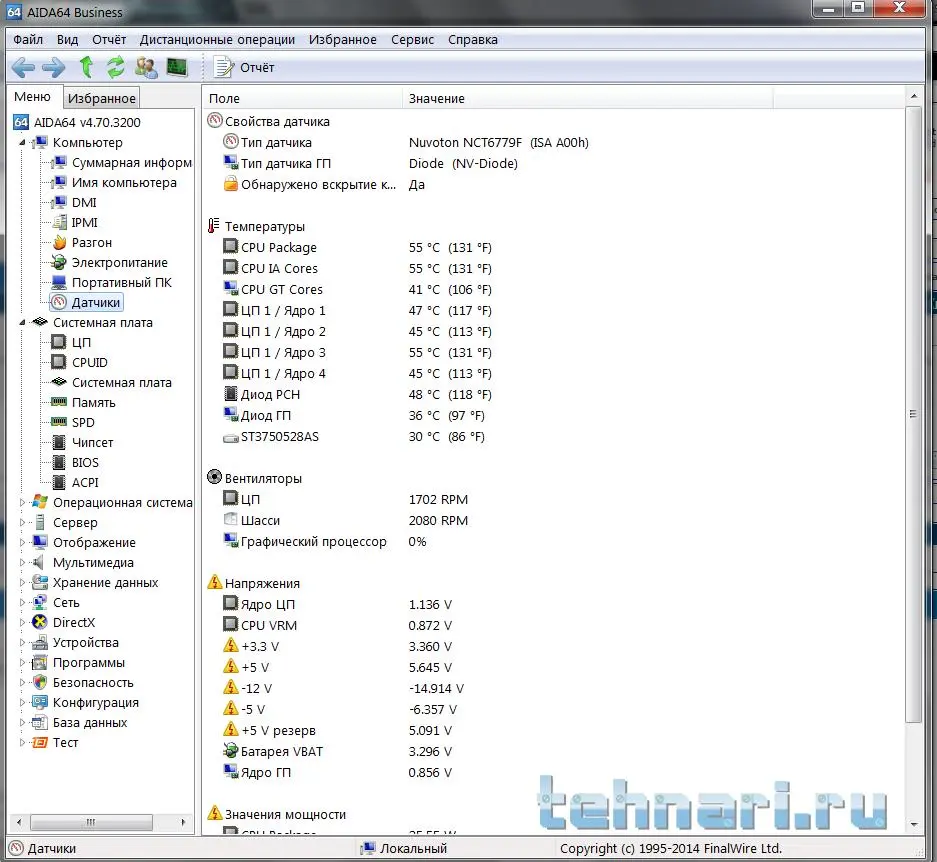This screenshot has width=937, height=862.
Task: Select the Батарея VBAT voltage row
Action: (553, 751)
